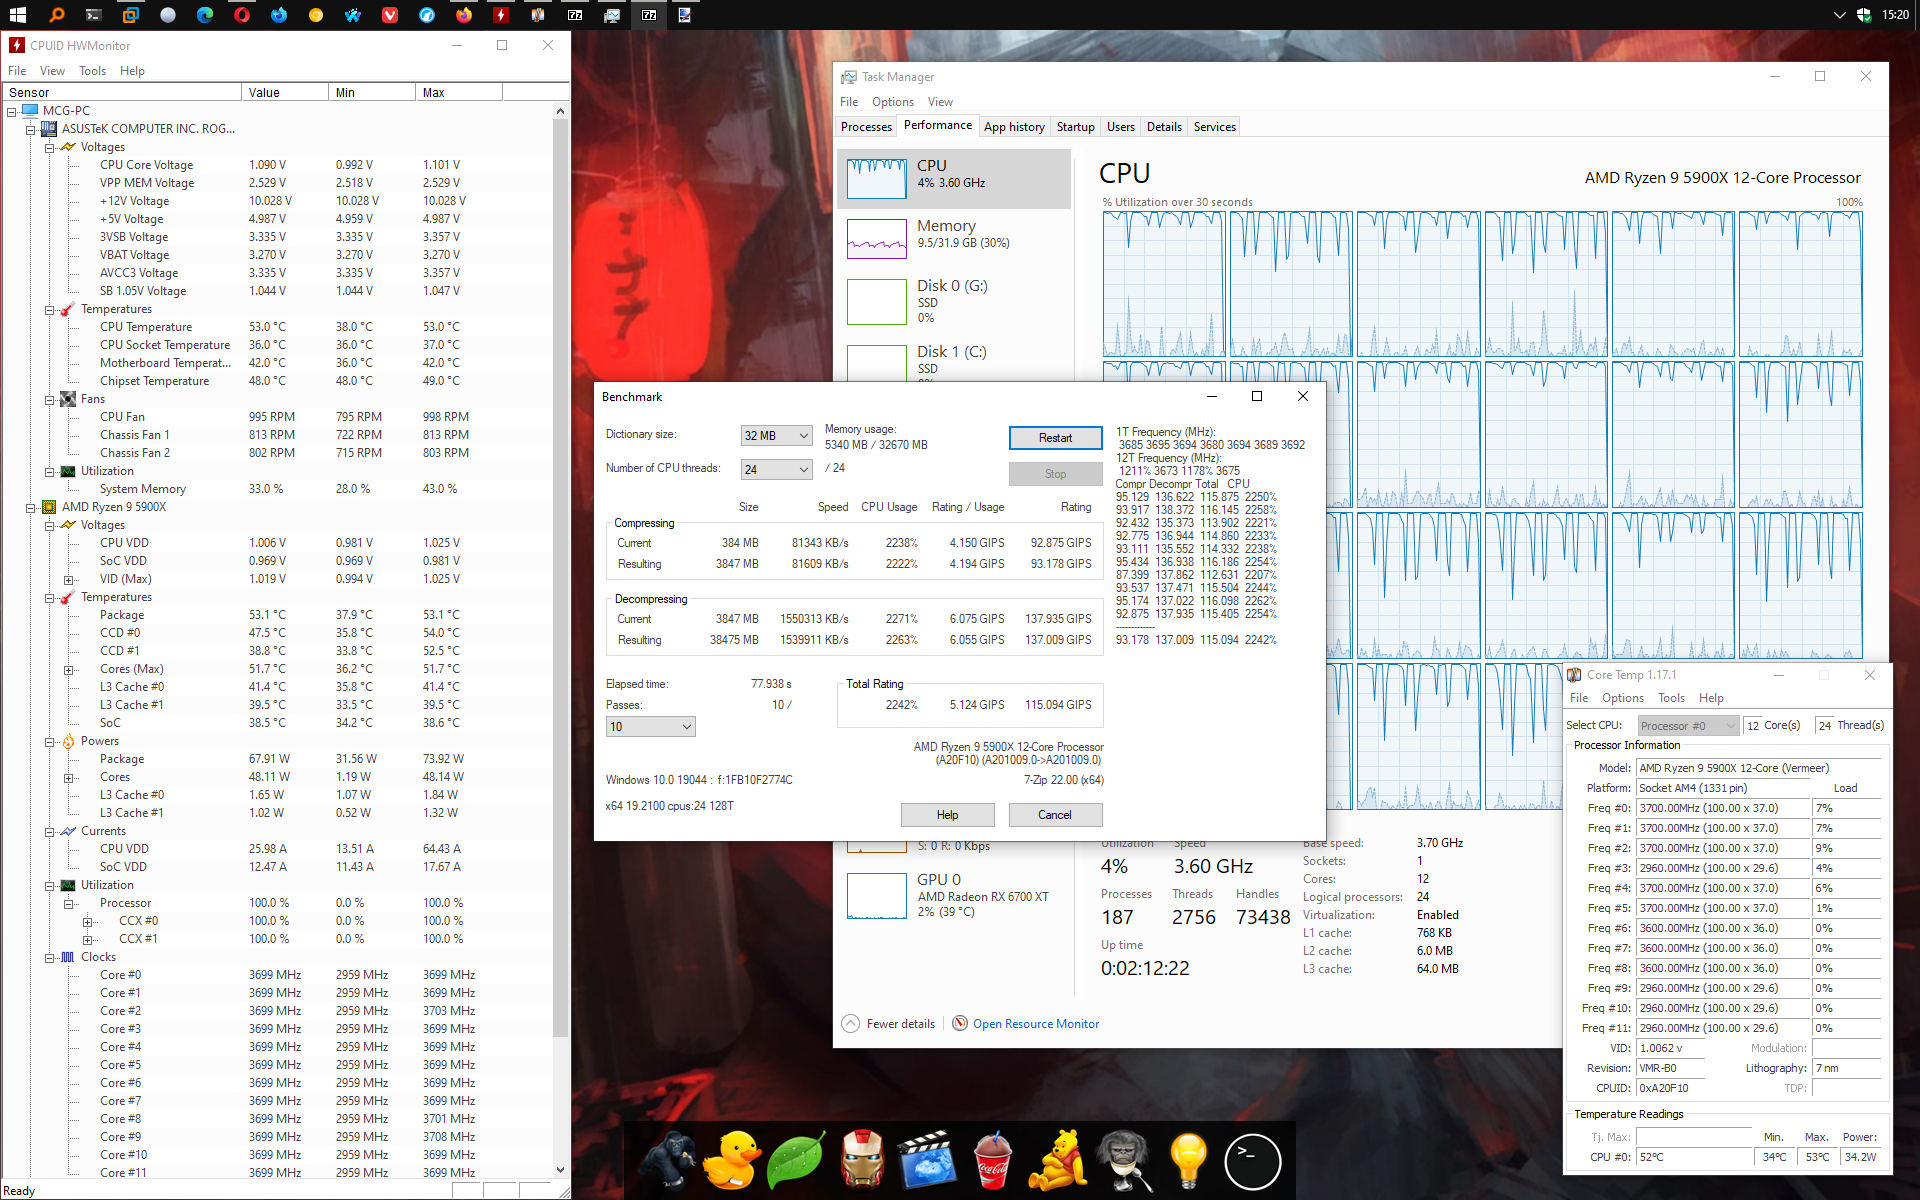Open the Tools menu in HWMonitor
This screenshot has height=1200, width=1920.
click(x=92, y=71)
